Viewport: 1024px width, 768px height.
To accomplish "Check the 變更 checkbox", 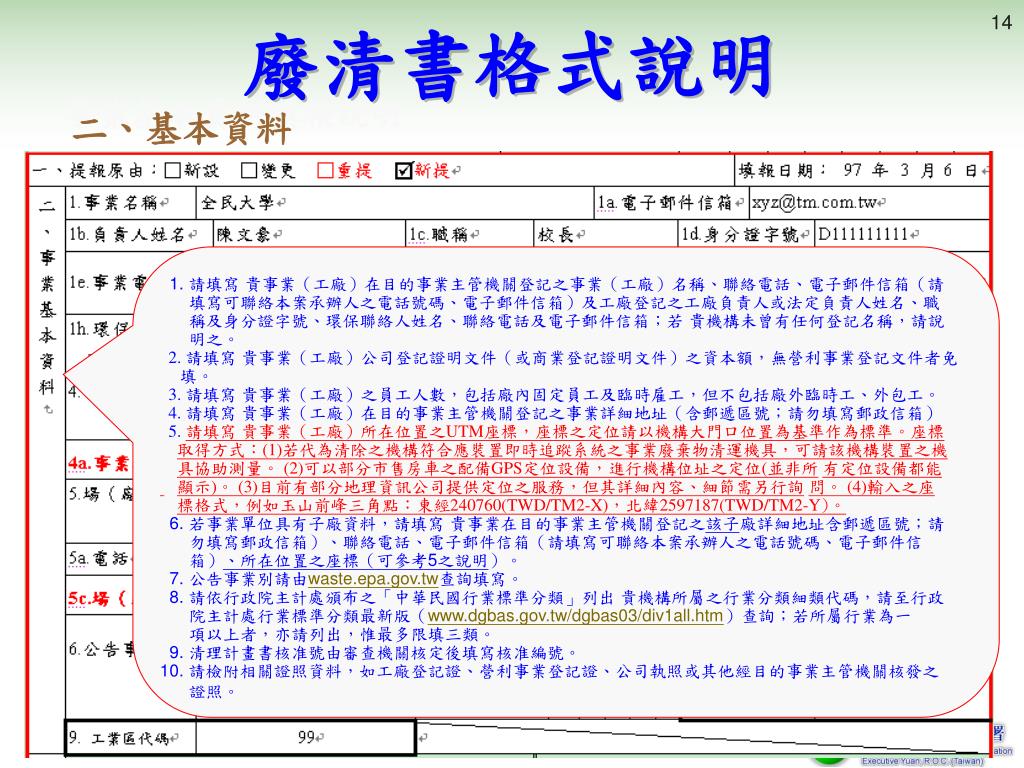I will click(248, 170).
